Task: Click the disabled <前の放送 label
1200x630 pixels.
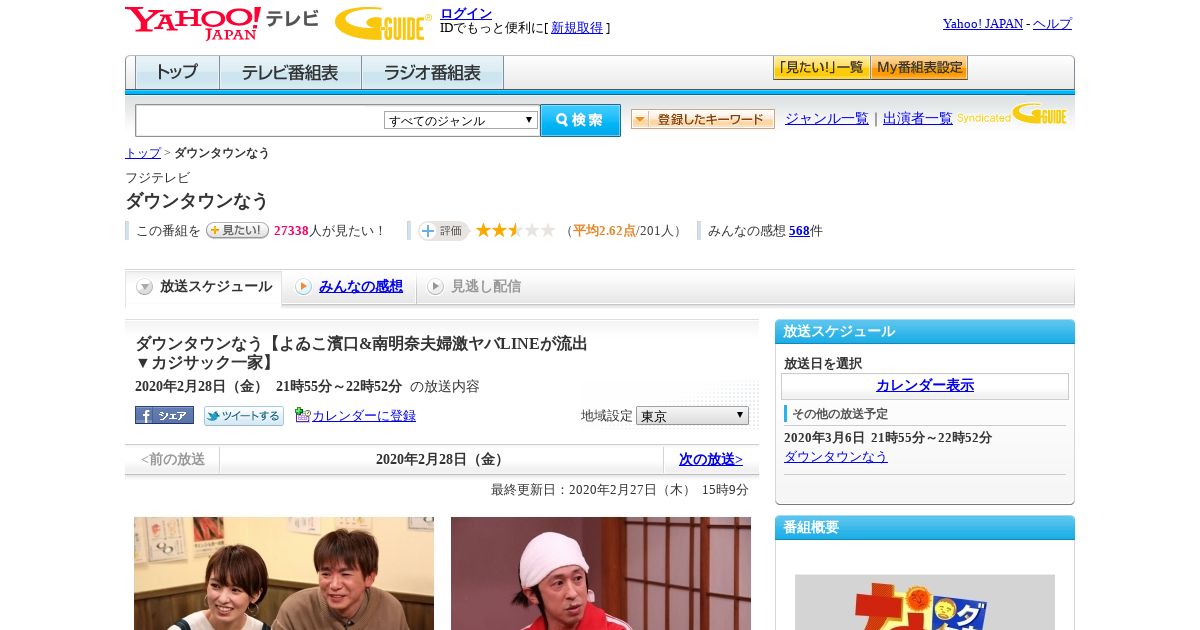Action: pos(173,459)
